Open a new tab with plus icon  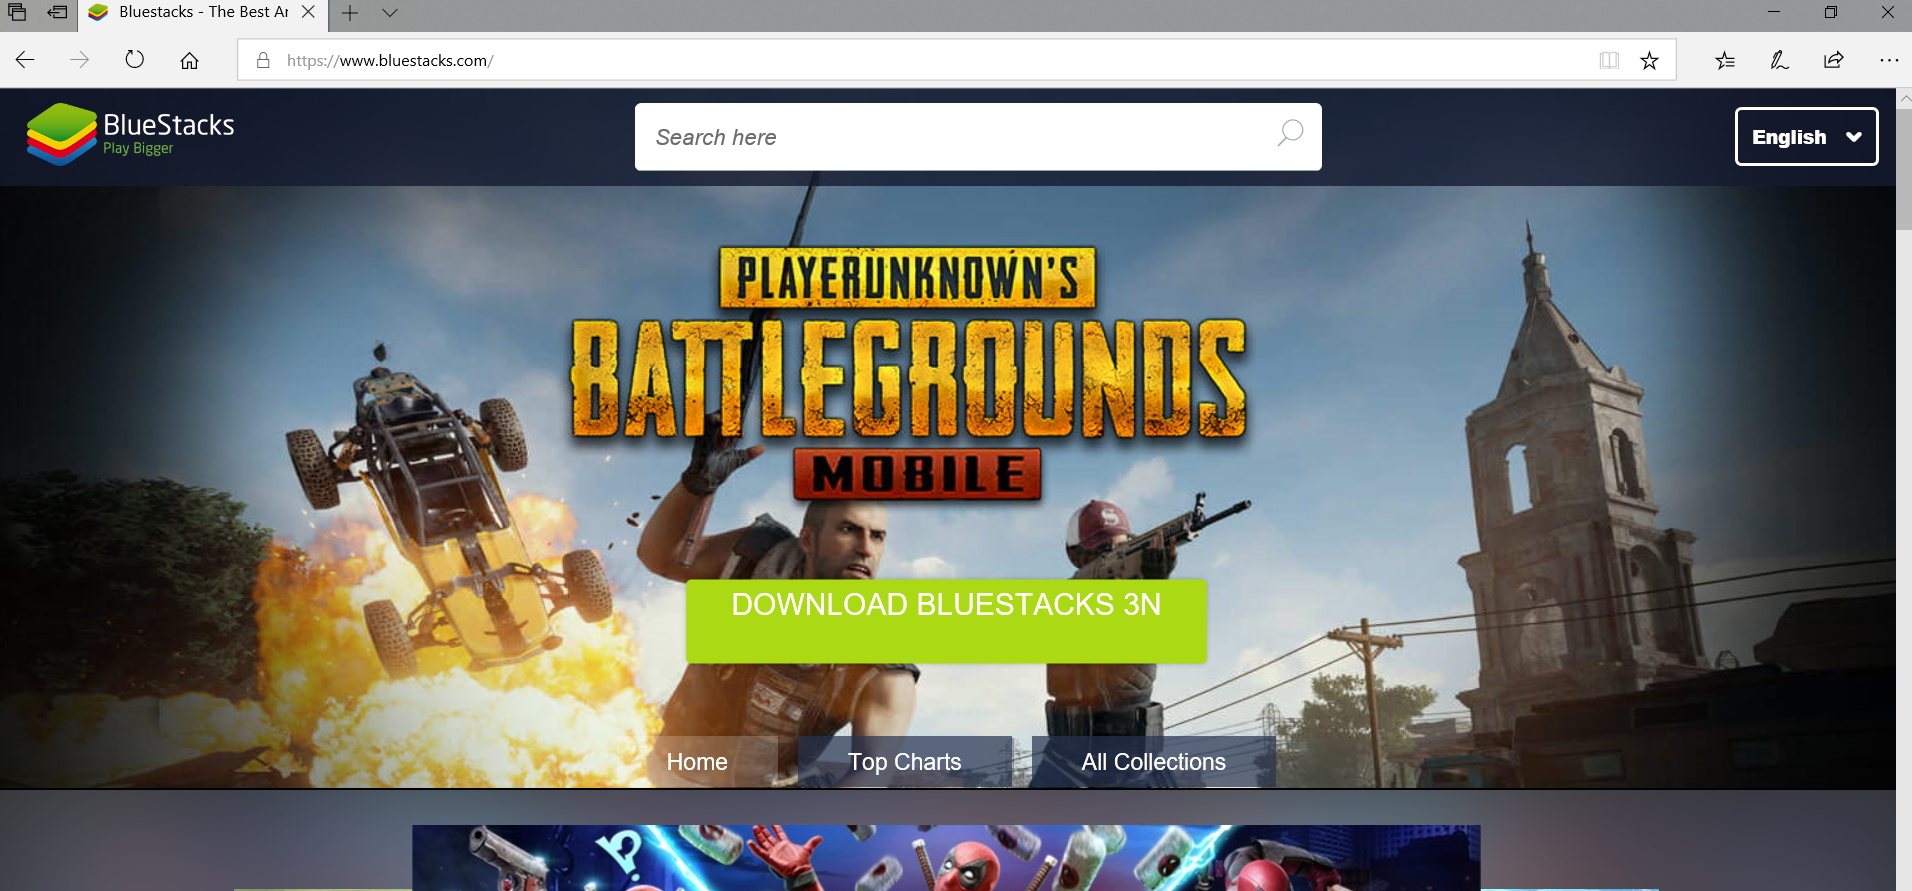pyautogui.click(x=350, y=13)
